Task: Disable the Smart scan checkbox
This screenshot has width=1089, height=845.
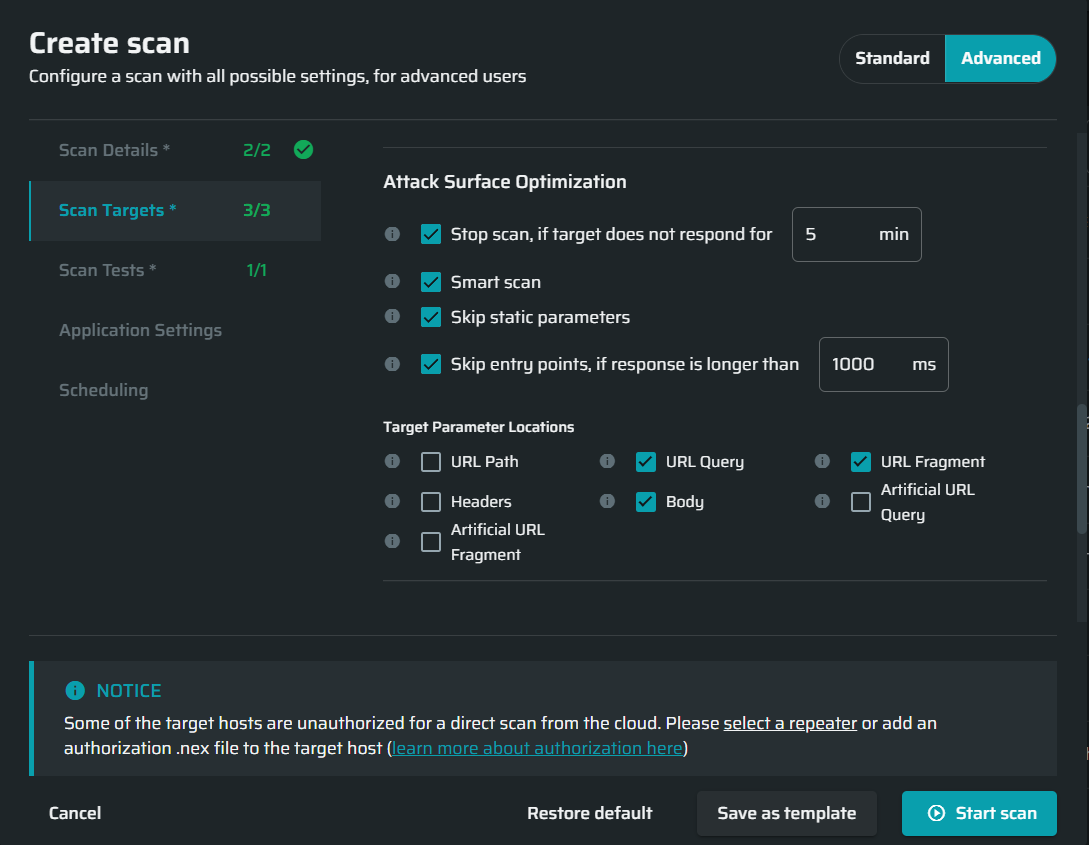Action: [x=431, y=282]
